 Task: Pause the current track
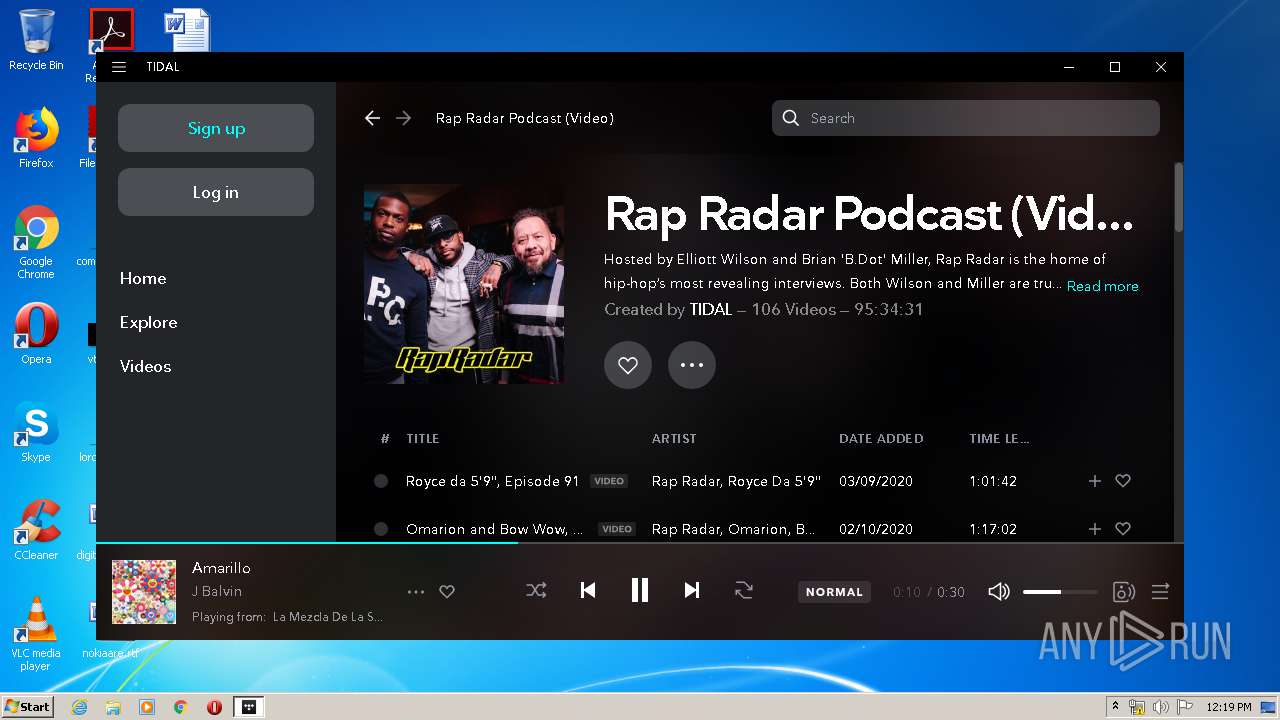(x=640, y=591)
